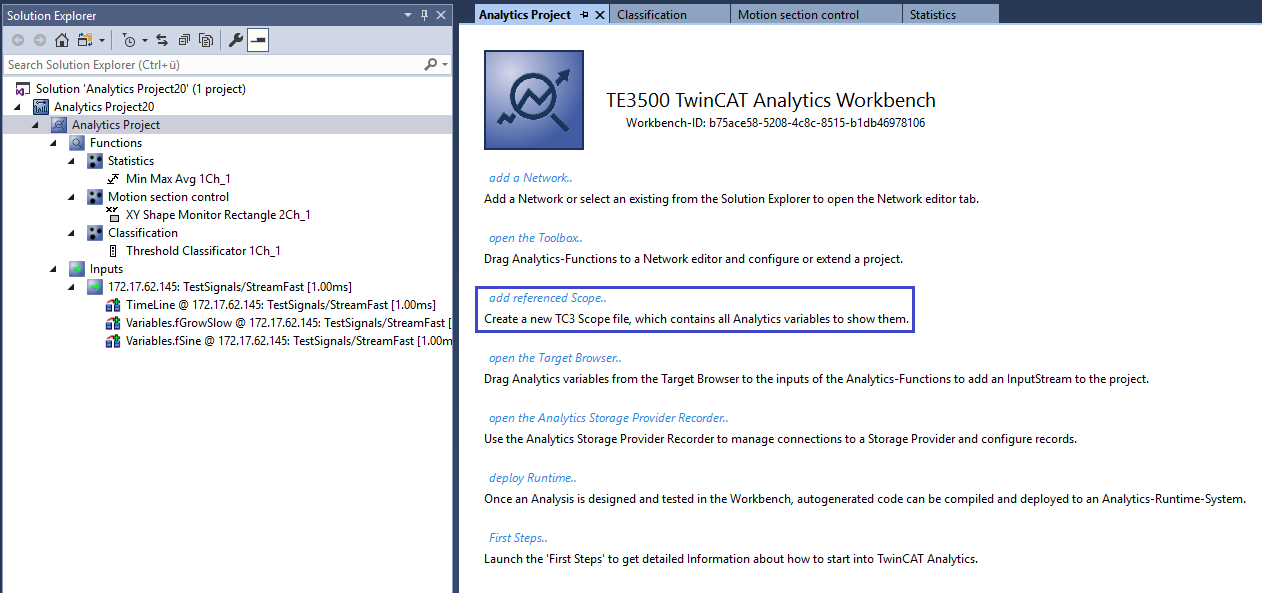The width and height of the screenshot is (1262, 593).
Task: Toggle auto-hide pin on Solution Explorer
Action: coord(425,15)
